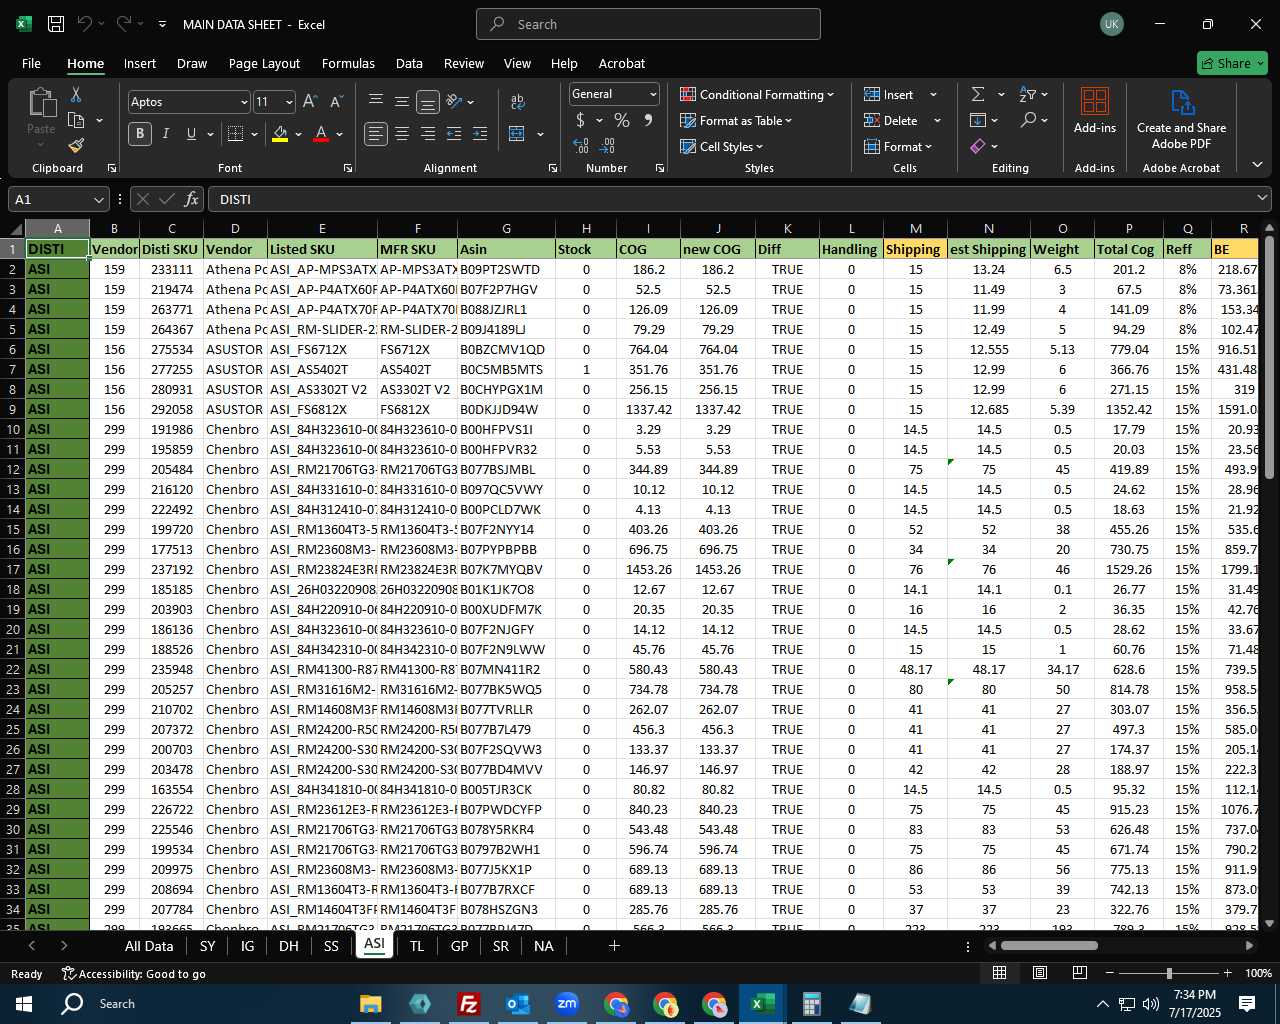Click the Share button

coord(1232,63)
